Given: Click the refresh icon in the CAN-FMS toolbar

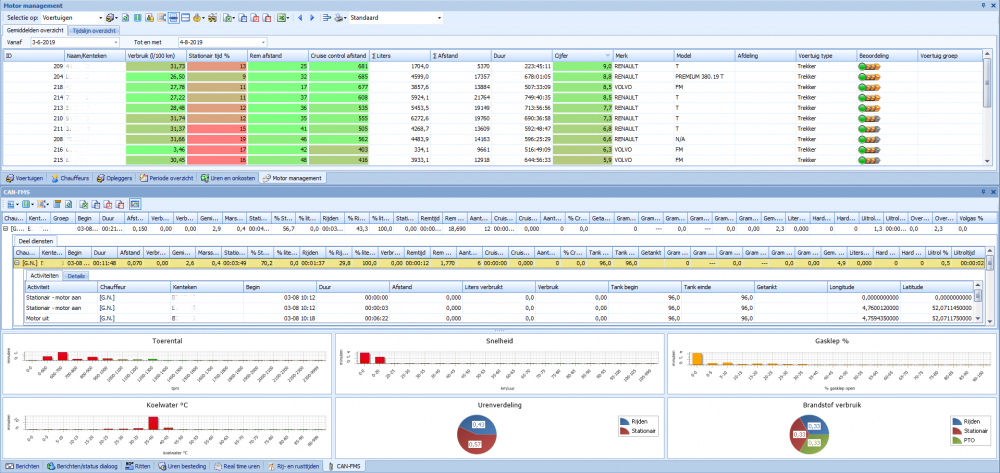Looking at the screenshot, I should pos(69,204).
